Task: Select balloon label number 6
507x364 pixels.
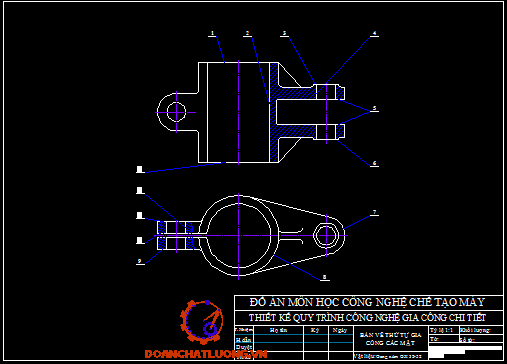Action: (374, 163)
